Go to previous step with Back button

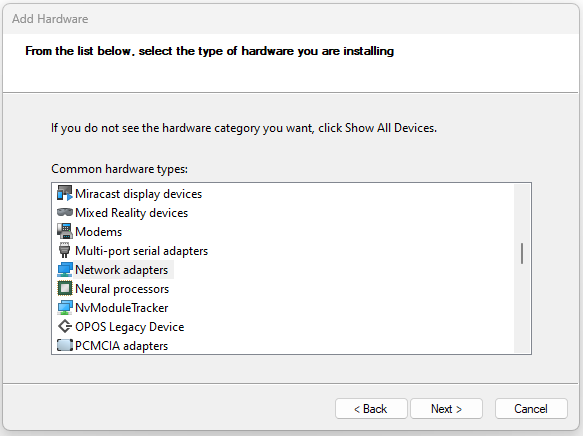[x=371, y=409]
